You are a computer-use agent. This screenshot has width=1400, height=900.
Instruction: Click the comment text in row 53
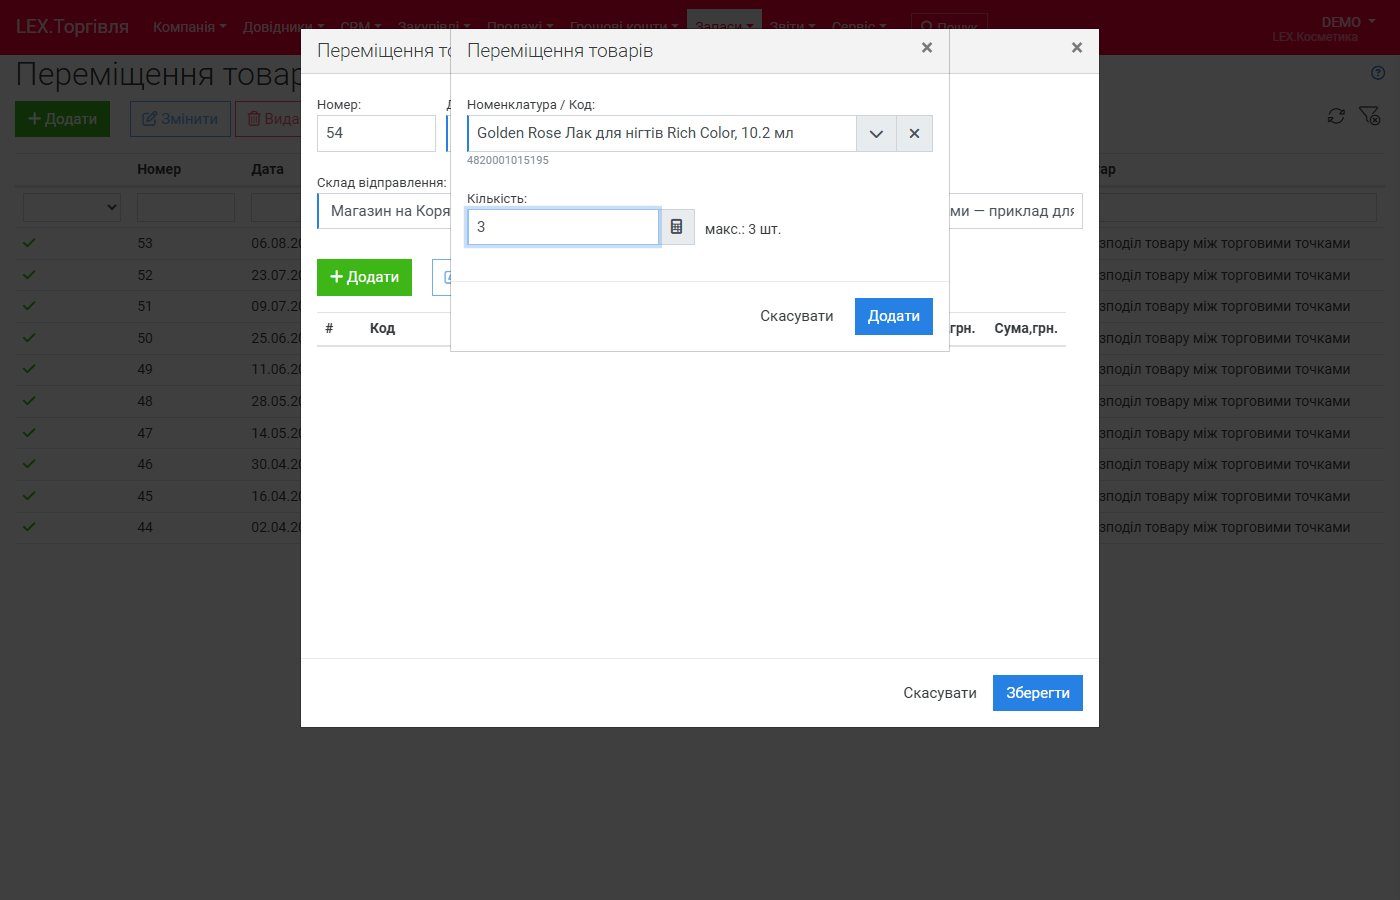point(1224,243)
